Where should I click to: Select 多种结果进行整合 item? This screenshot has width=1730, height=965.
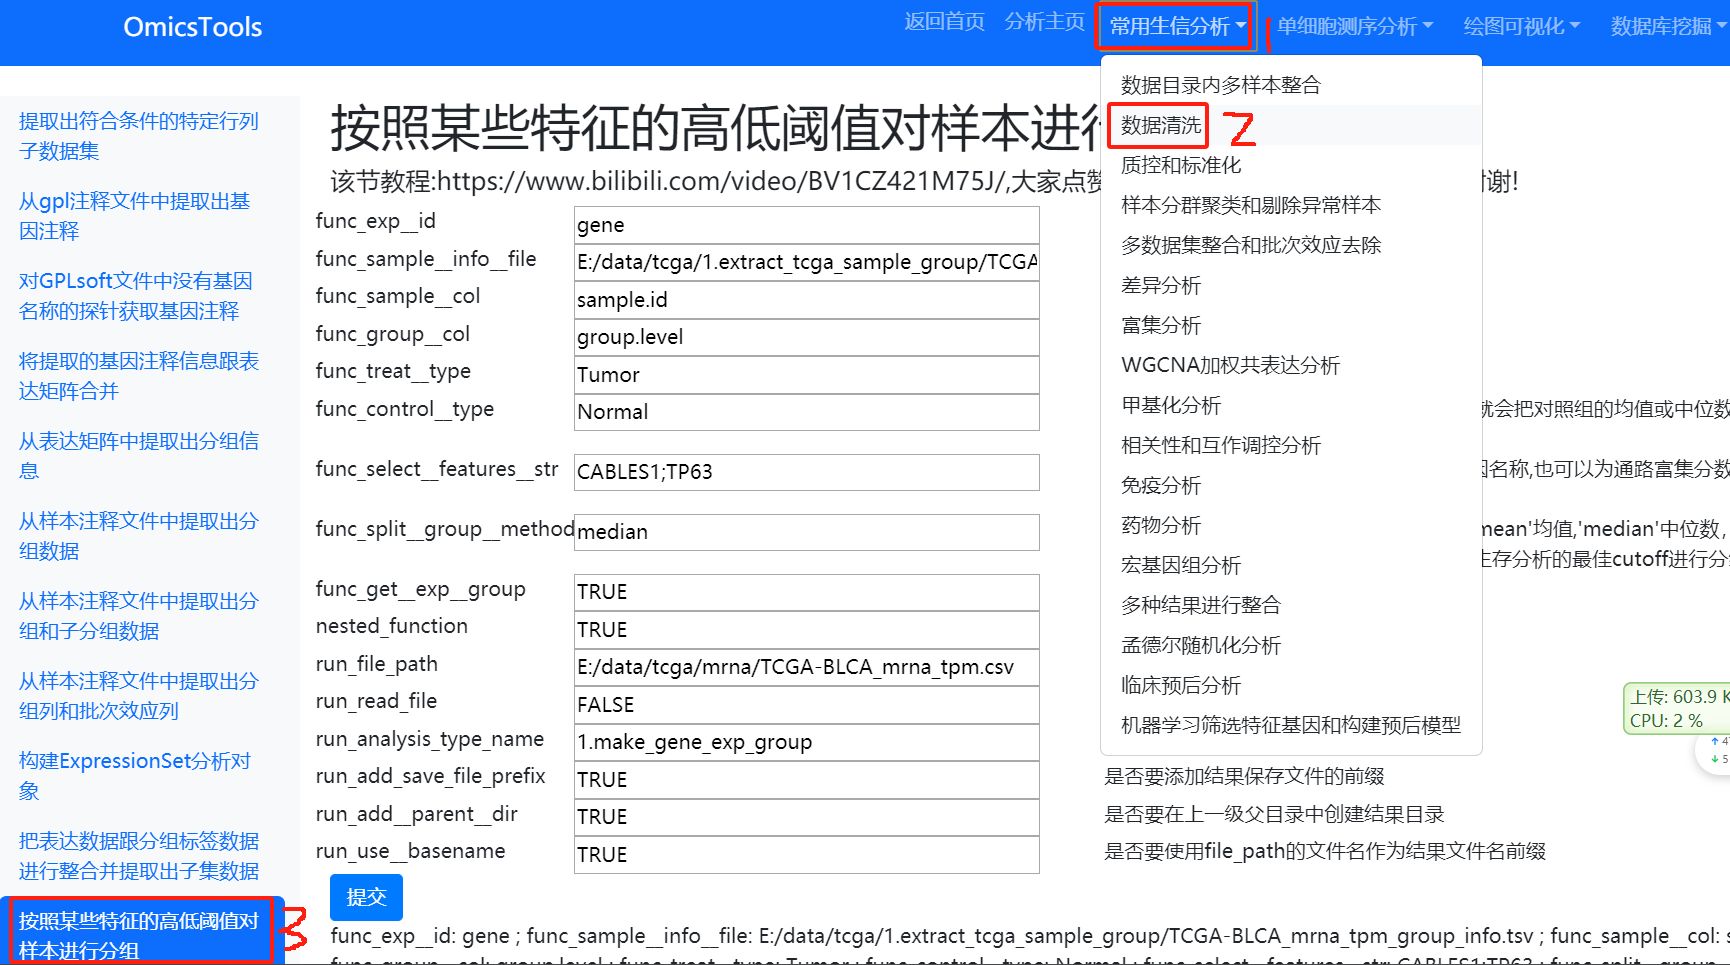coord(1291,605)
